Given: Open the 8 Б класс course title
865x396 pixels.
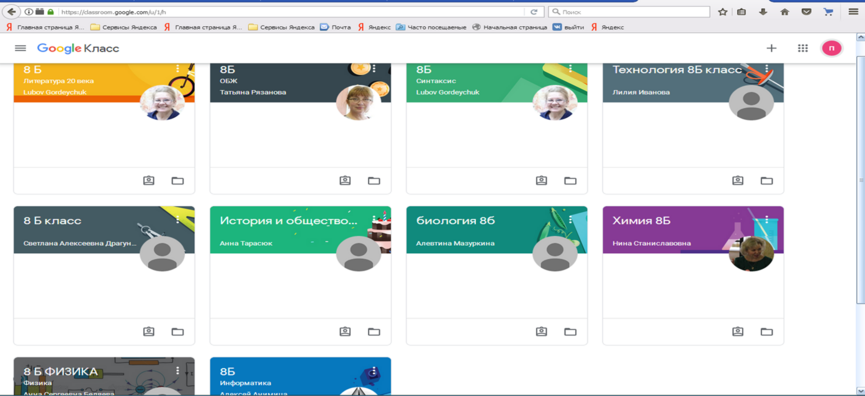Looking at the screenshot, I should pyautogui.click(x=52, y=221).
